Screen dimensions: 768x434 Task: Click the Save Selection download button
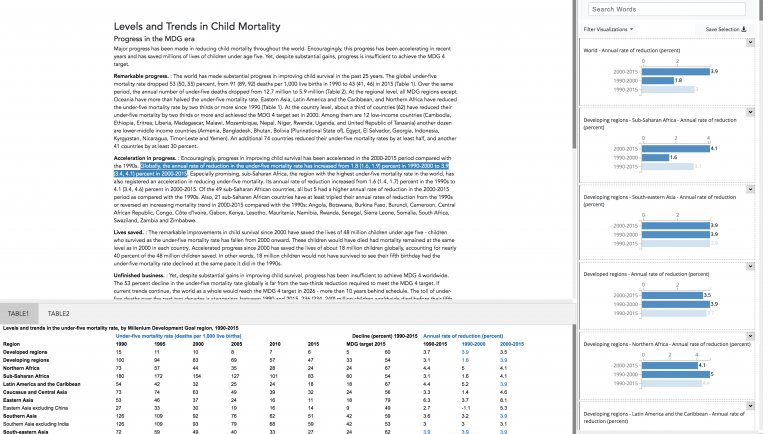(x=725, y=30)
